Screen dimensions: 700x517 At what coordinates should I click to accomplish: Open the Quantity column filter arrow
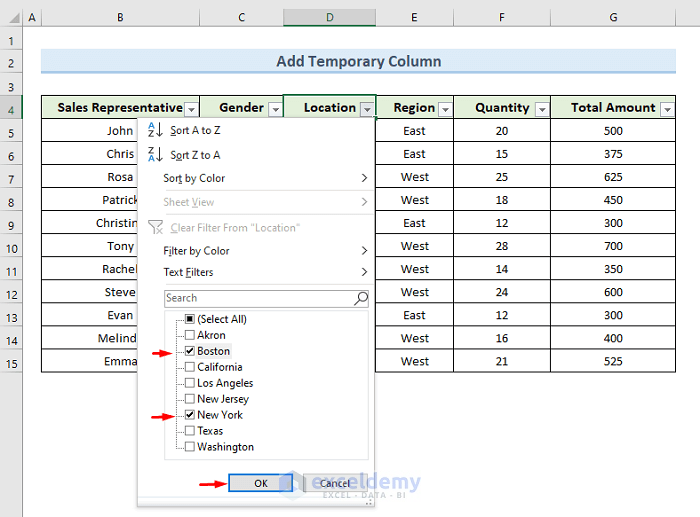[x=542, y=109]
